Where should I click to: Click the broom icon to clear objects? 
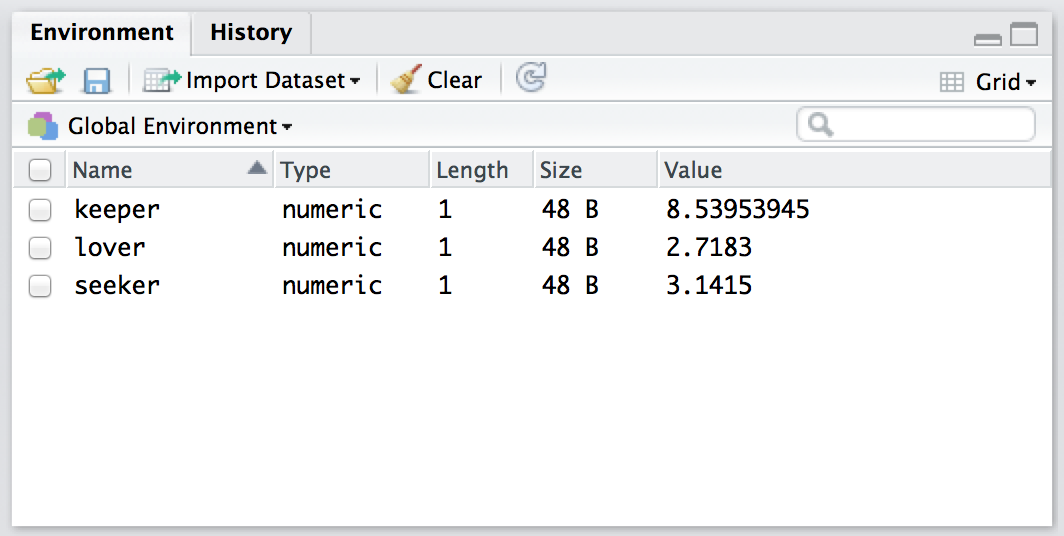point(406,80)
